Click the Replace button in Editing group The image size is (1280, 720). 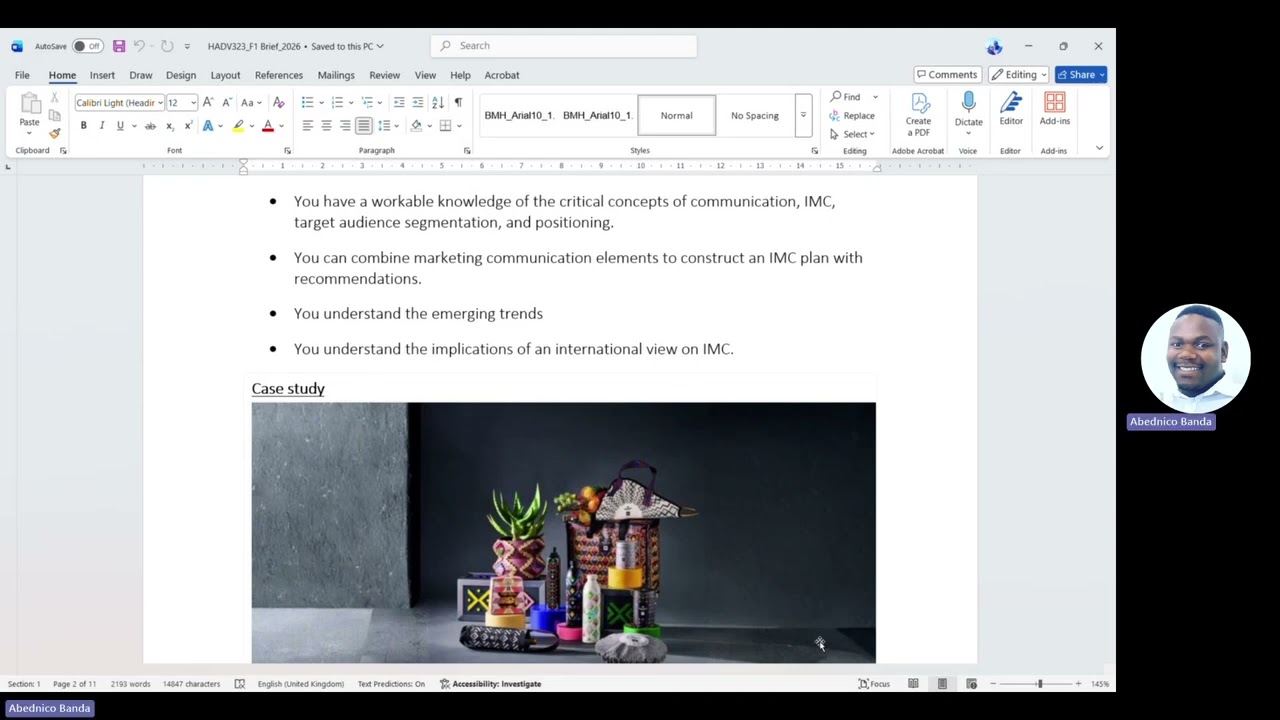(x=852, y=116)
